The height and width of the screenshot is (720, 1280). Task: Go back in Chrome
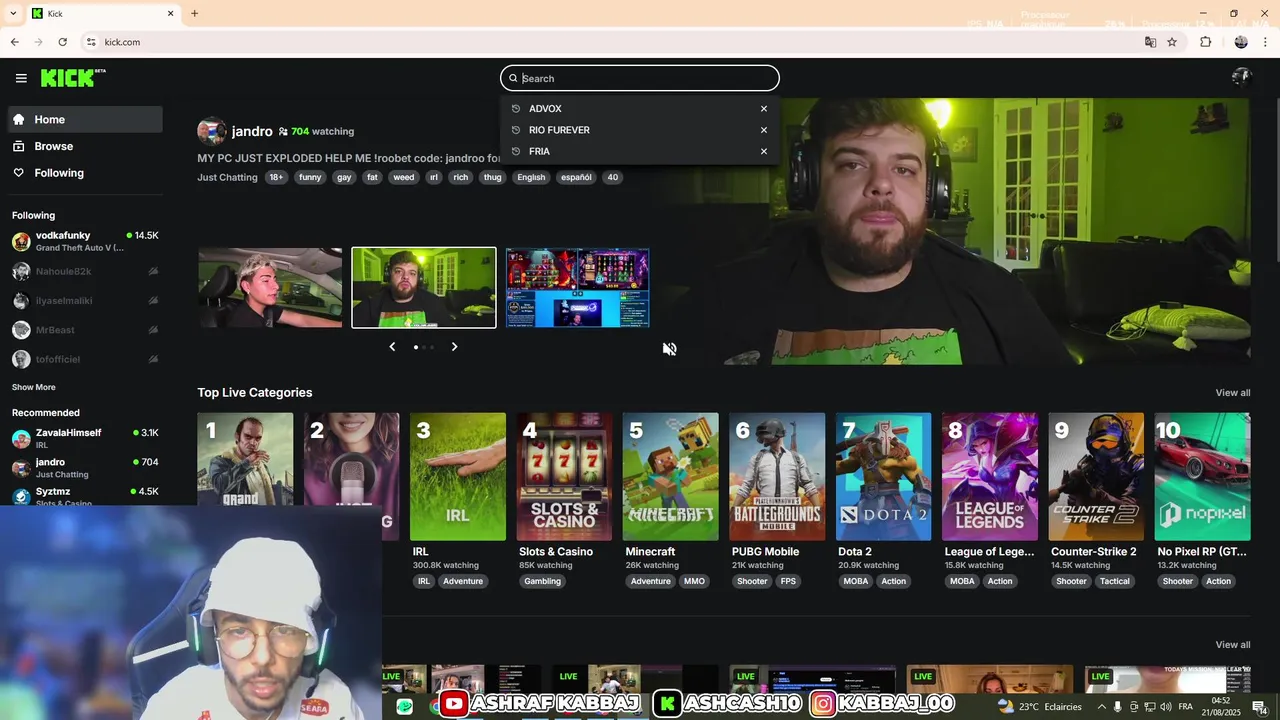[14, 42]
